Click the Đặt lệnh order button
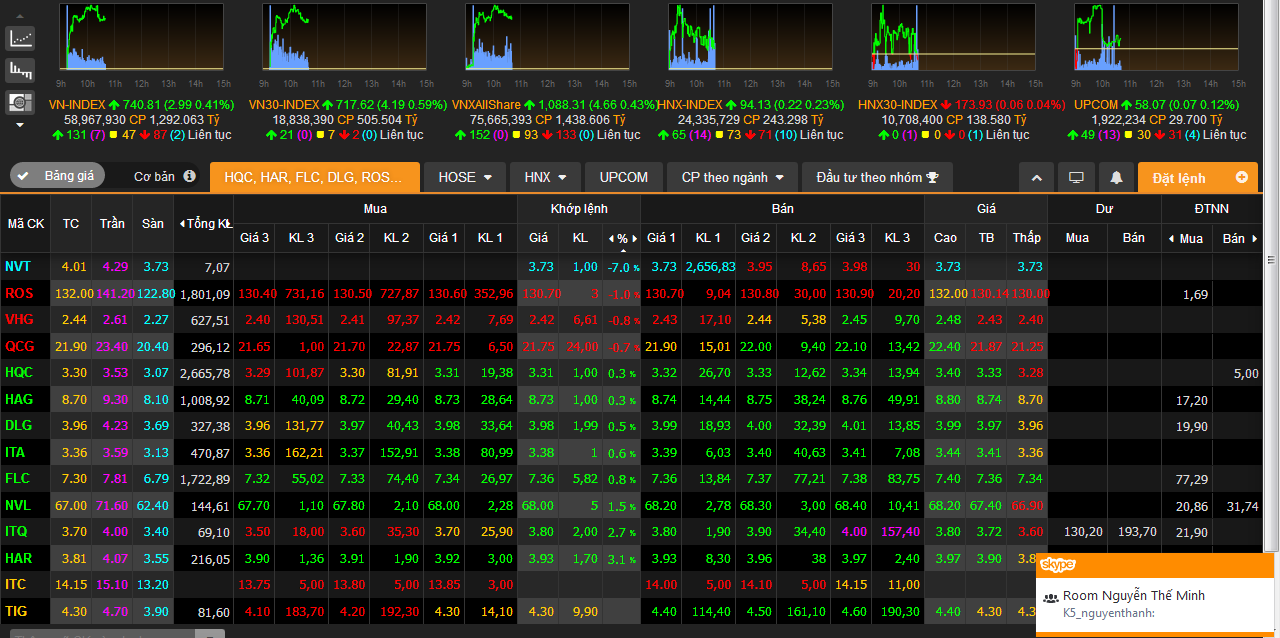This screenshot has height=638, width=1280. 1198,177
